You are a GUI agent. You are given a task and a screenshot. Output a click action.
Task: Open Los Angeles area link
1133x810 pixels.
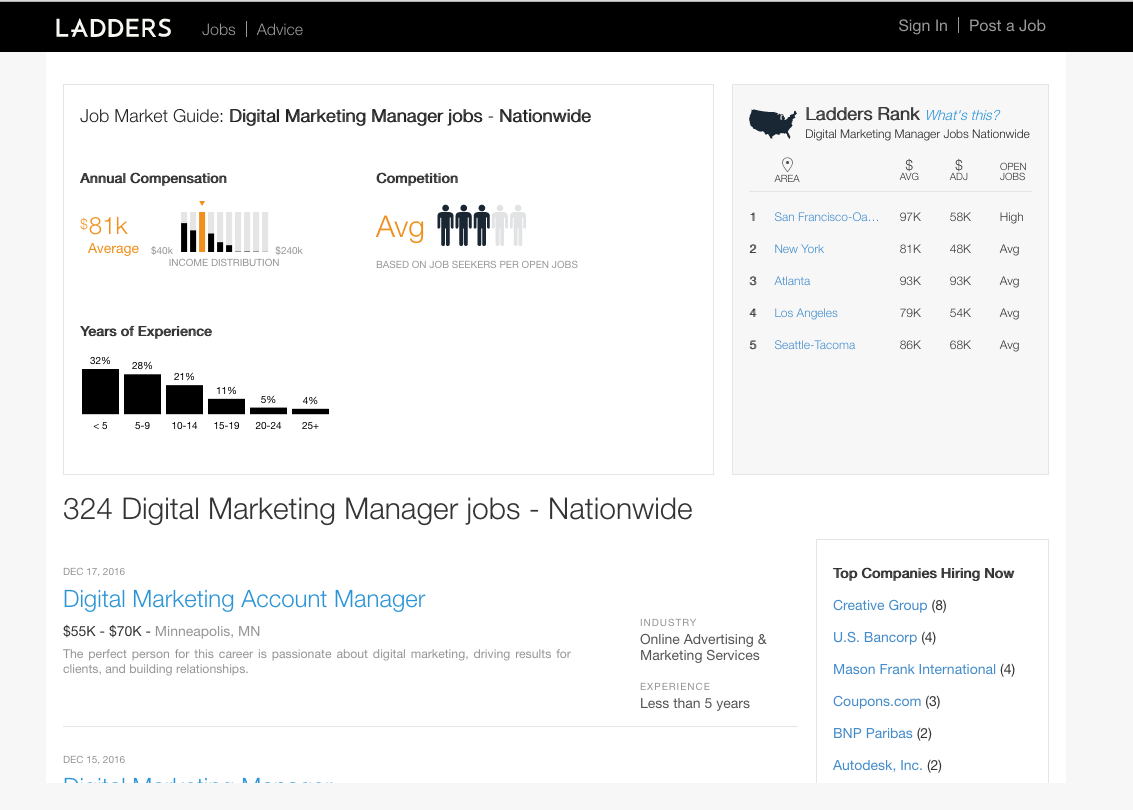806,313
